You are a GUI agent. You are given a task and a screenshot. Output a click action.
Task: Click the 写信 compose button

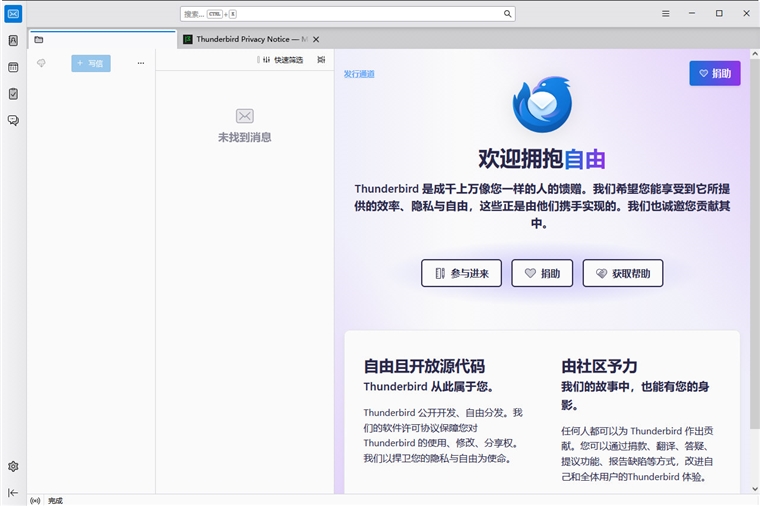(91, 63)
